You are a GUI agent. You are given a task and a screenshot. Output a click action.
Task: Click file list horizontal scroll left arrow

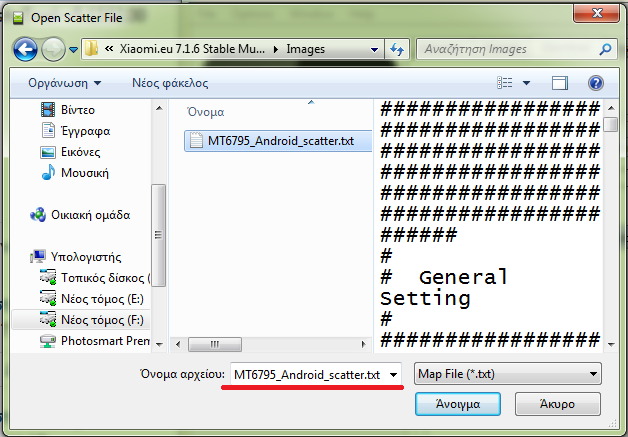pyautogui.click(x=178, y=344)
